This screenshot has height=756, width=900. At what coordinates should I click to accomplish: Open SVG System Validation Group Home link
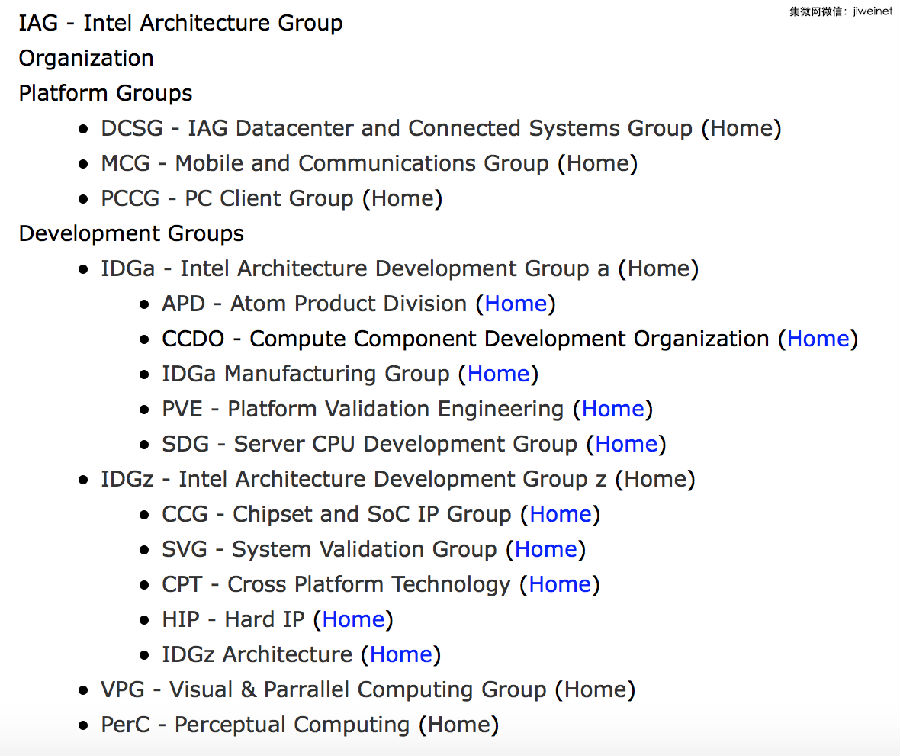[x=546, y=549]
